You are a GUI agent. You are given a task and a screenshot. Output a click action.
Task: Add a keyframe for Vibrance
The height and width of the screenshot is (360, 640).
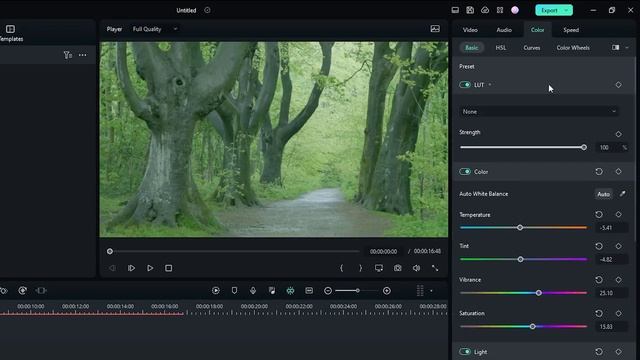click(x=618, y=280)
